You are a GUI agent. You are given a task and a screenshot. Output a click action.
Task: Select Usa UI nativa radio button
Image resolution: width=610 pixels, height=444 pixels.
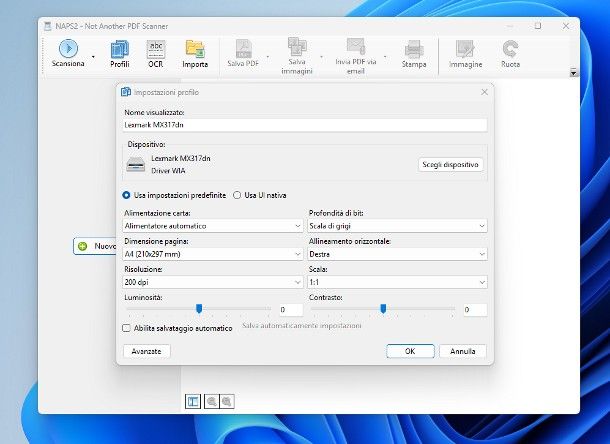tap(237, 195)
